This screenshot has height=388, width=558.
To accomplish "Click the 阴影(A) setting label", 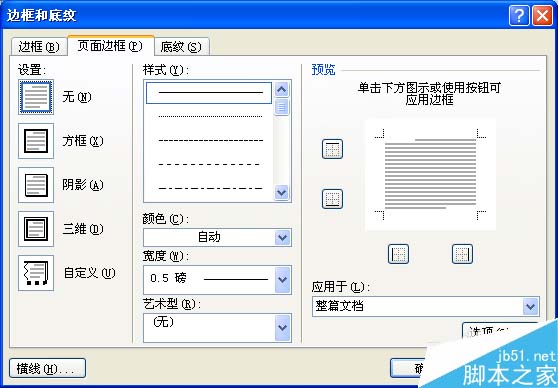I will tap(83, 185).
